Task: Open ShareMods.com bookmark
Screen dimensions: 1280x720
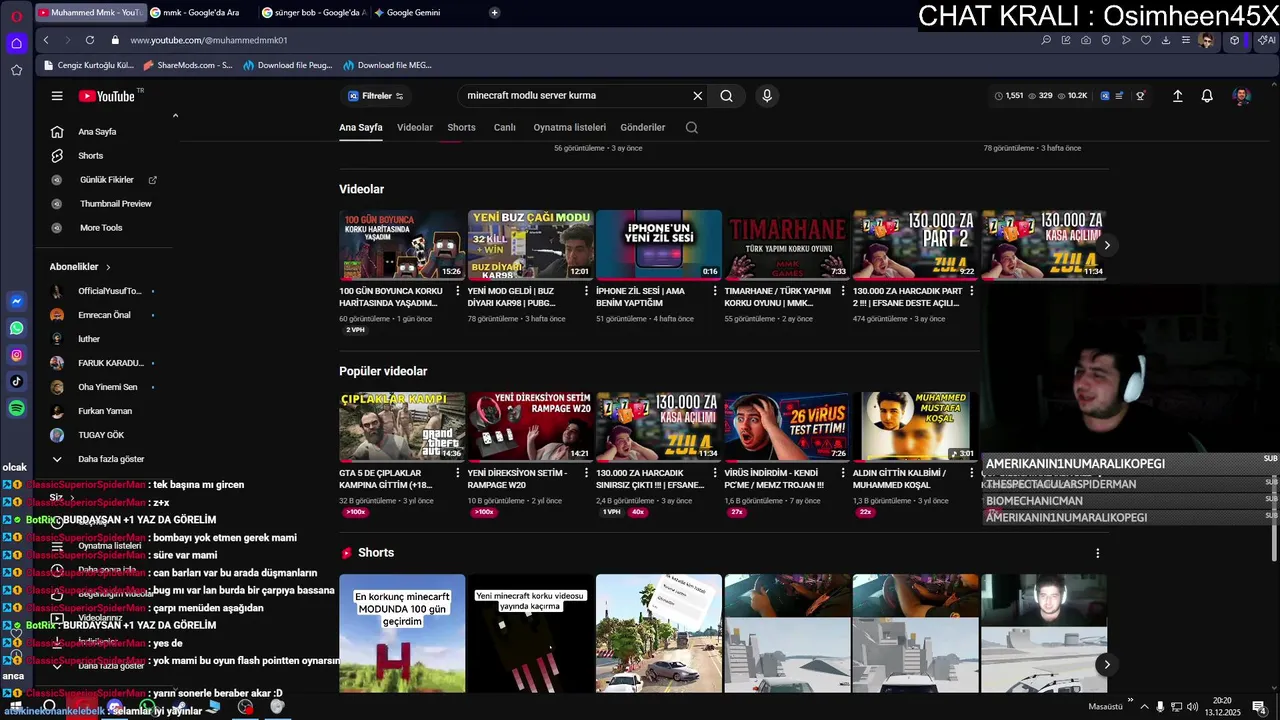Action: tap(188, 65)
